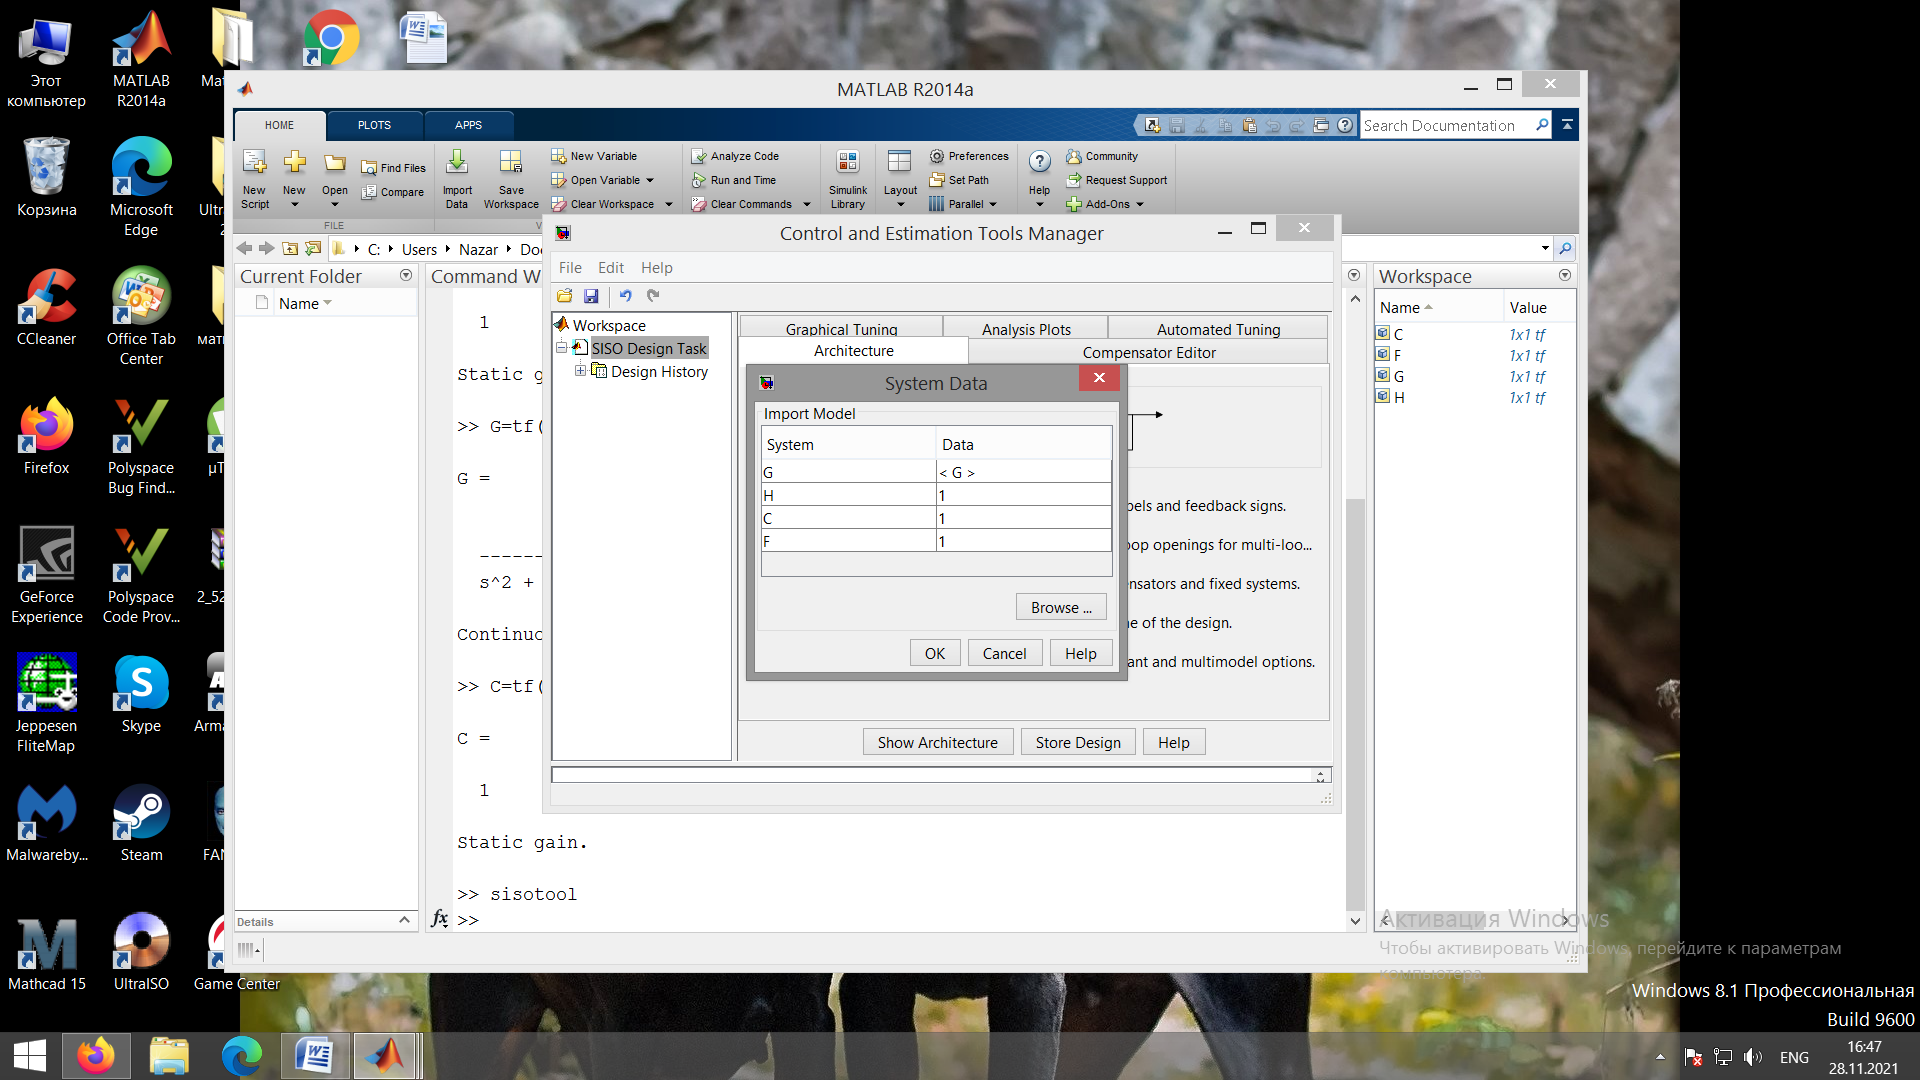Click the undo icon in Tools Manager toolbar
1920x1080 pixels.
click(625, 296)
